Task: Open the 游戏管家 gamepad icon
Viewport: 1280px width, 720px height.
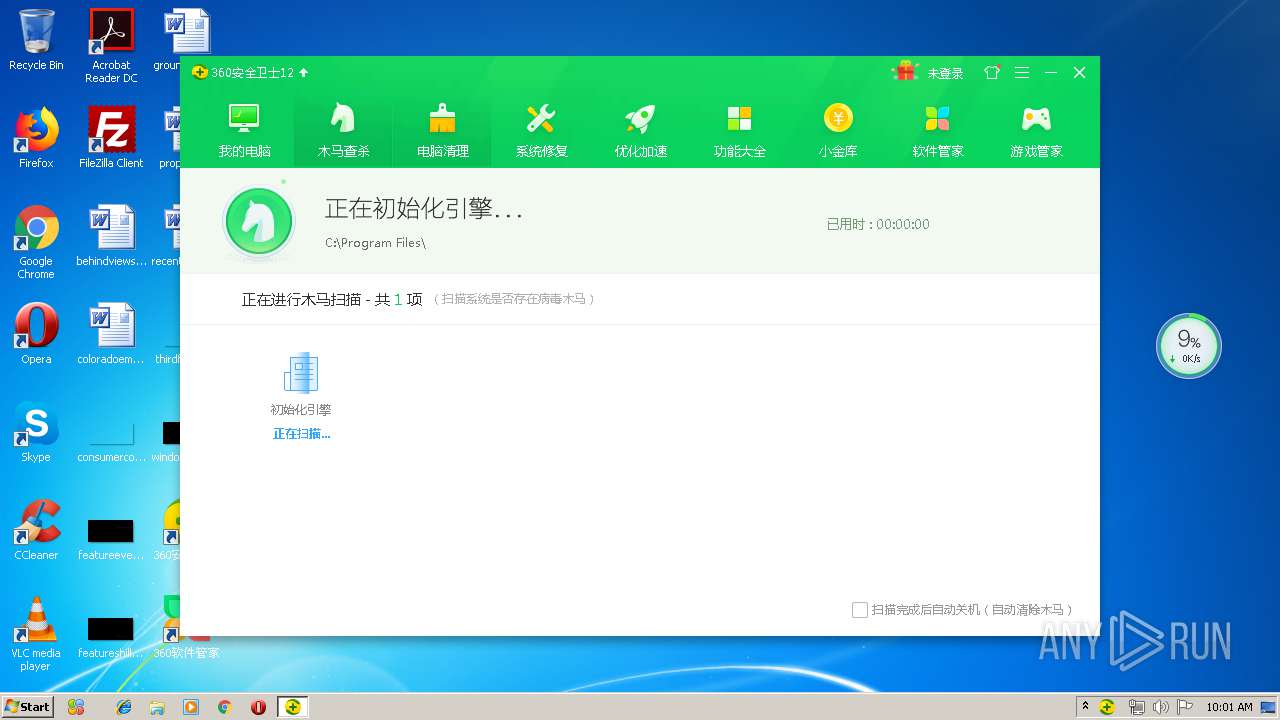Action: [x=1036, y=131]
